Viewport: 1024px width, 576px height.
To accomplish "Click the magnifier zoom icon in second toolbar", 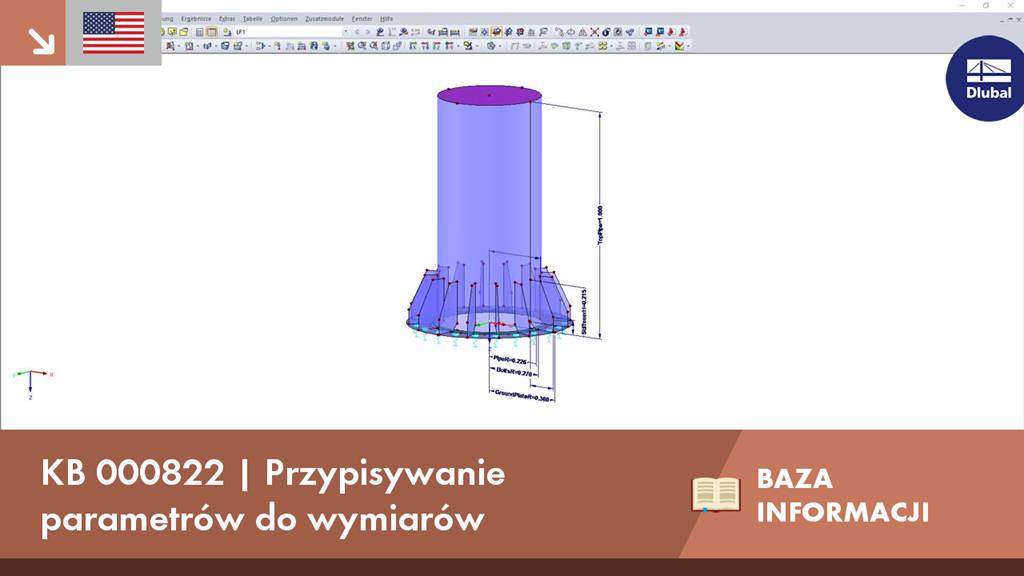I will pyautogui.click(x=362, y=46).
